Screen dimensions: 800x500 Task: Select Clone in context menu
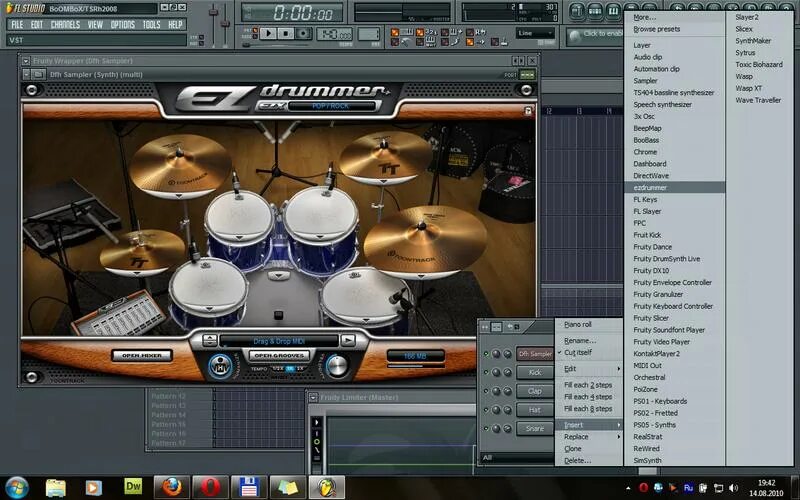click(x=589, y=448)
